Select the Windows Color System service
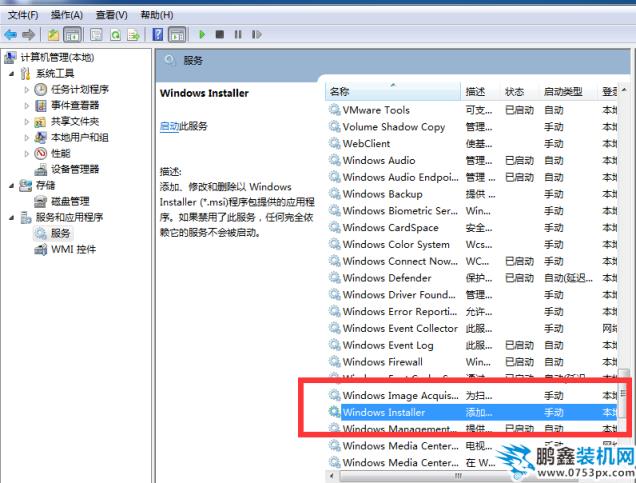The width and height of the screenshot is (636, 483). point(473,245)
